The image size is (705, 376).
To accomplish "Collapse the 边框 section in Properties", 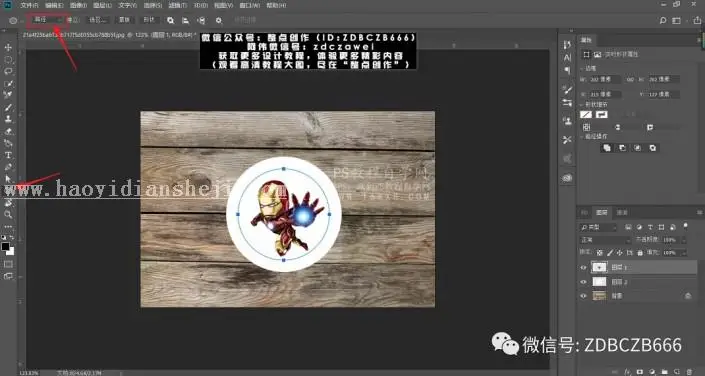I will 582,68.
